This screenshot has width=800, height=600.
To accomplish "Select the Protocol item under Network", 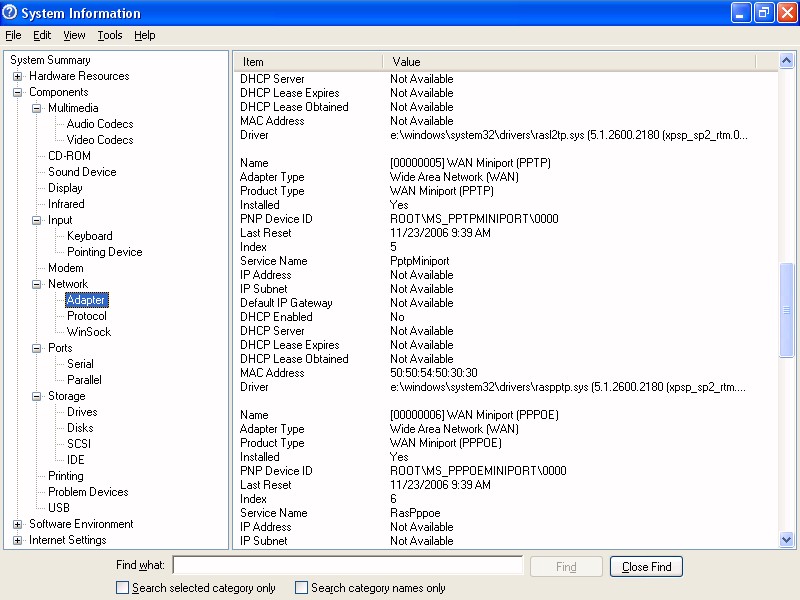I will (x=86, y=316).
